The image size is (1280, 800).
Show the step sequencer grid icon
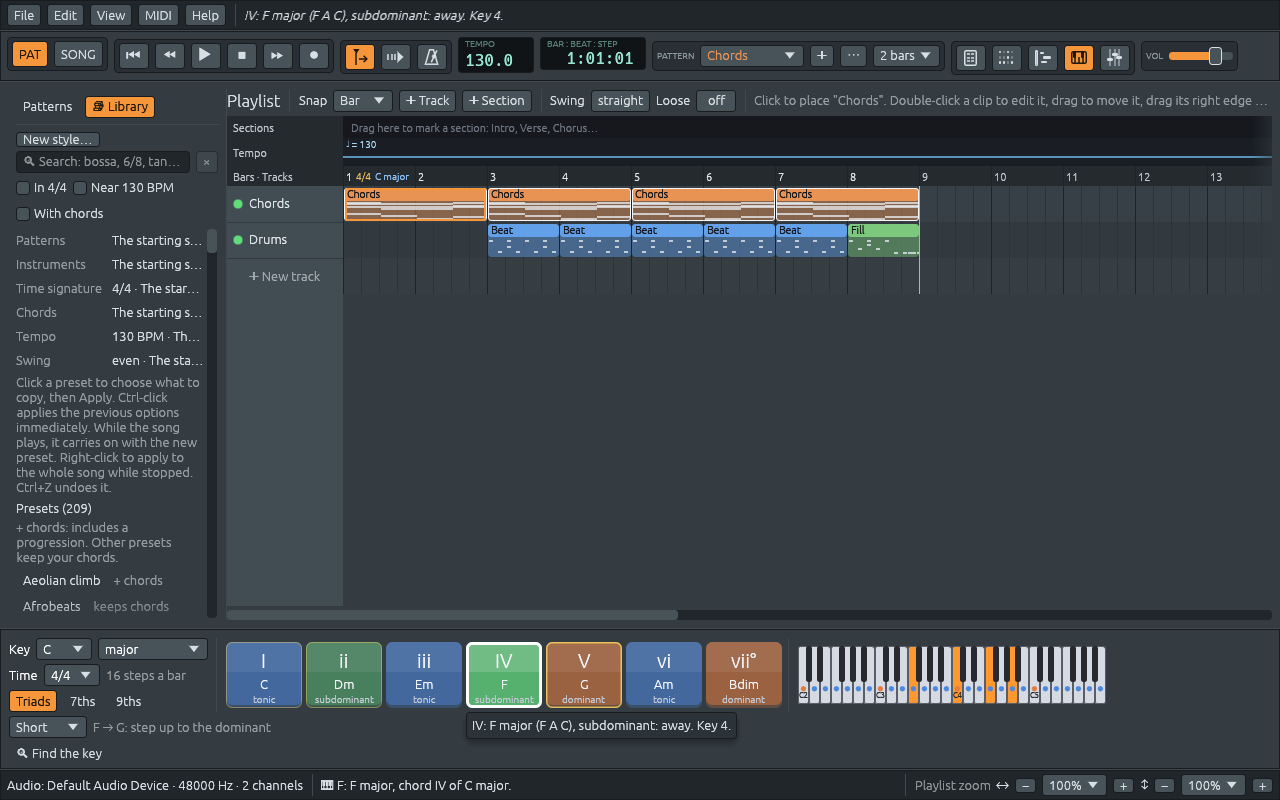pyautogui.click(x=1006, y=57)
